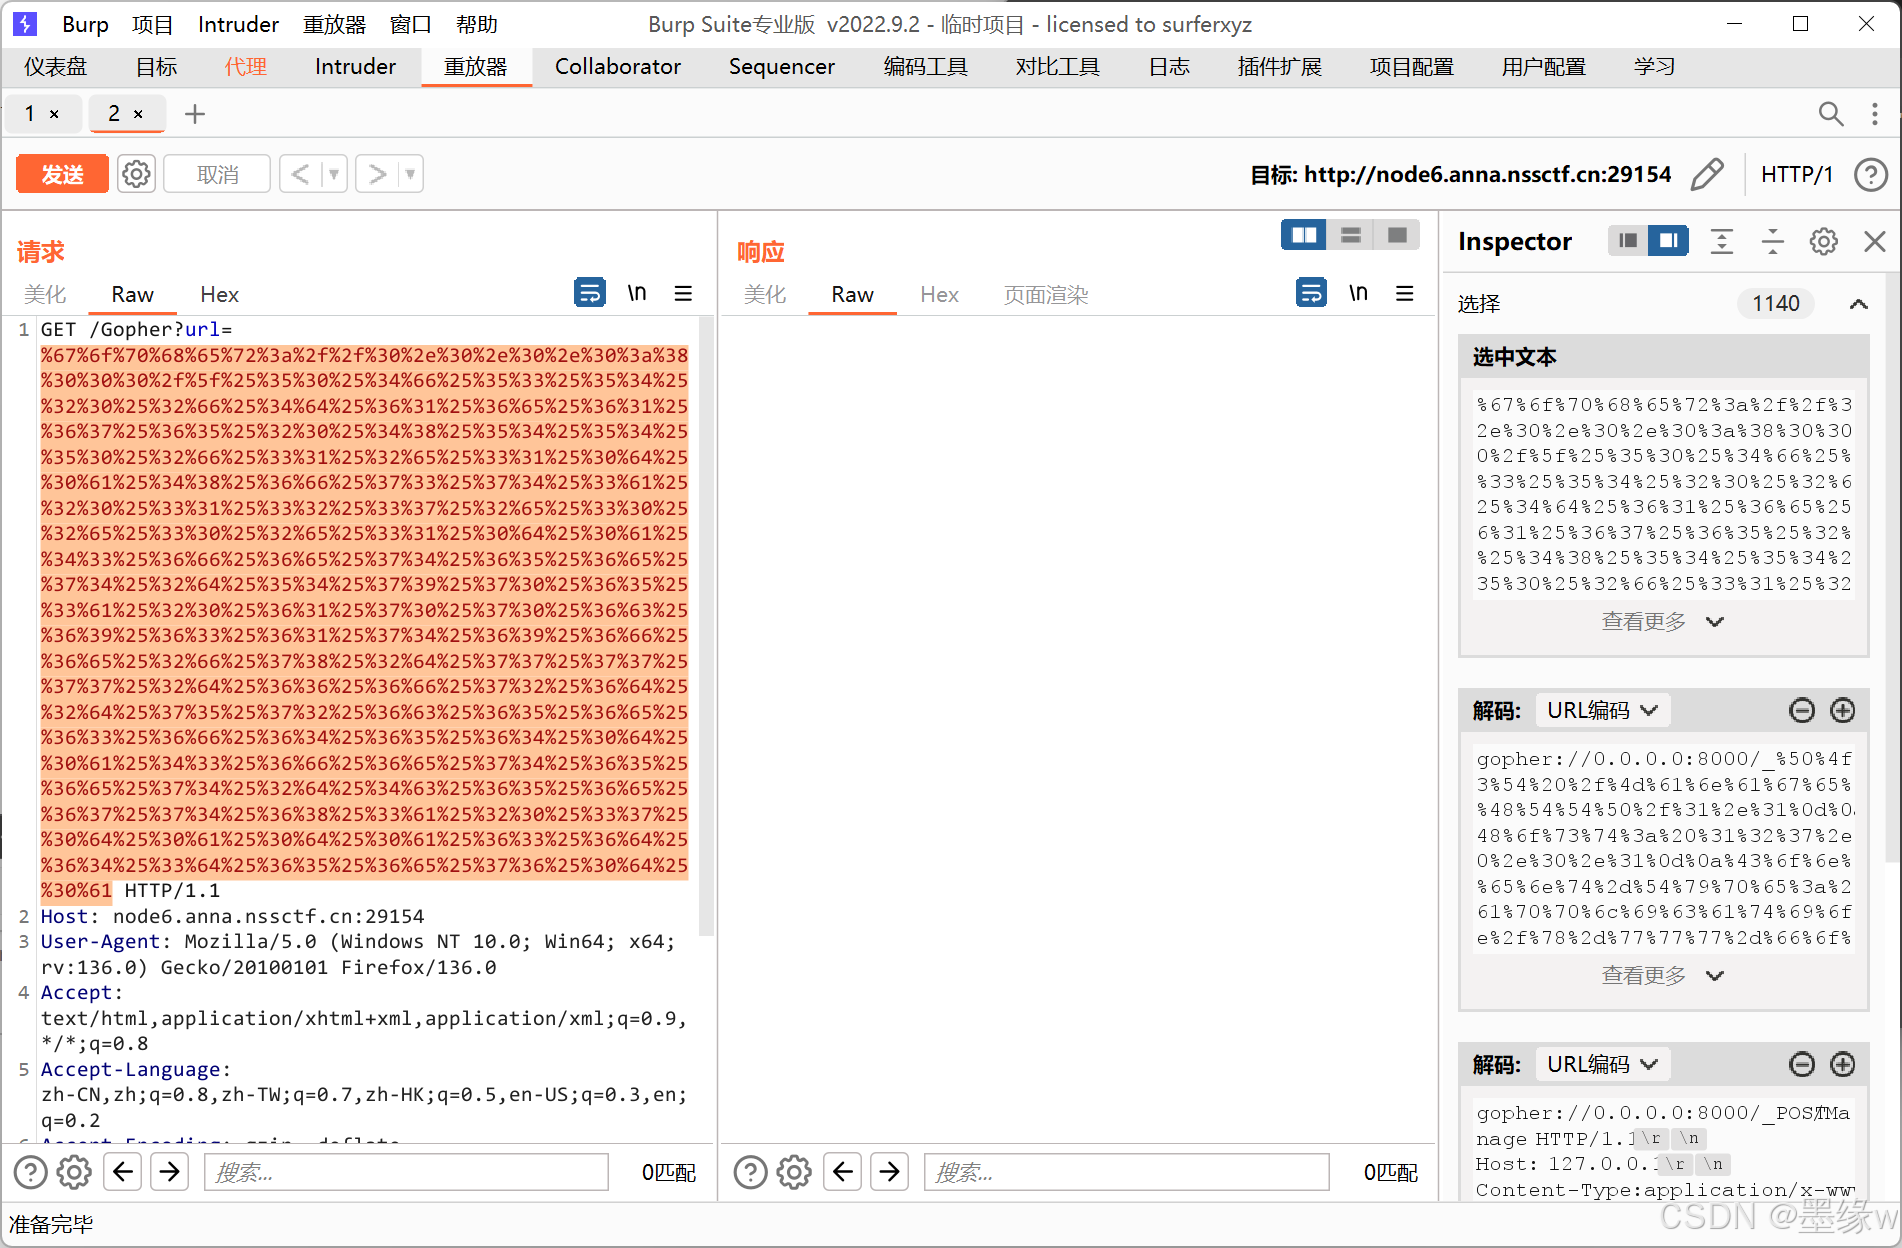Collapse all Inspector sections
This screenshot has height=1248, width=1902.
click(x=1773, y=241)
